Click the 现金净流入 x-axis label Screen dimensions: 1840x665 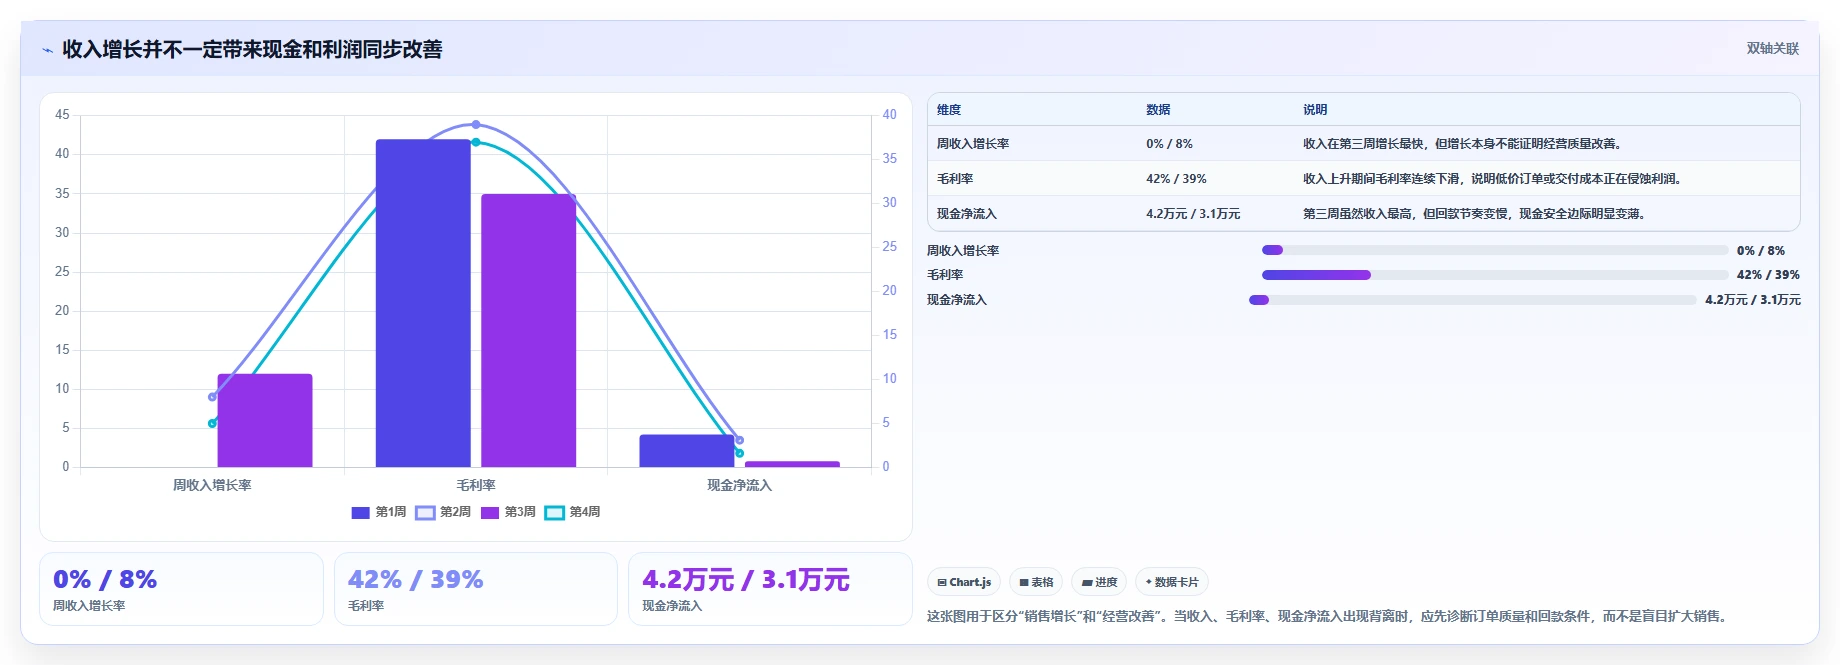[x=740, y=485]
